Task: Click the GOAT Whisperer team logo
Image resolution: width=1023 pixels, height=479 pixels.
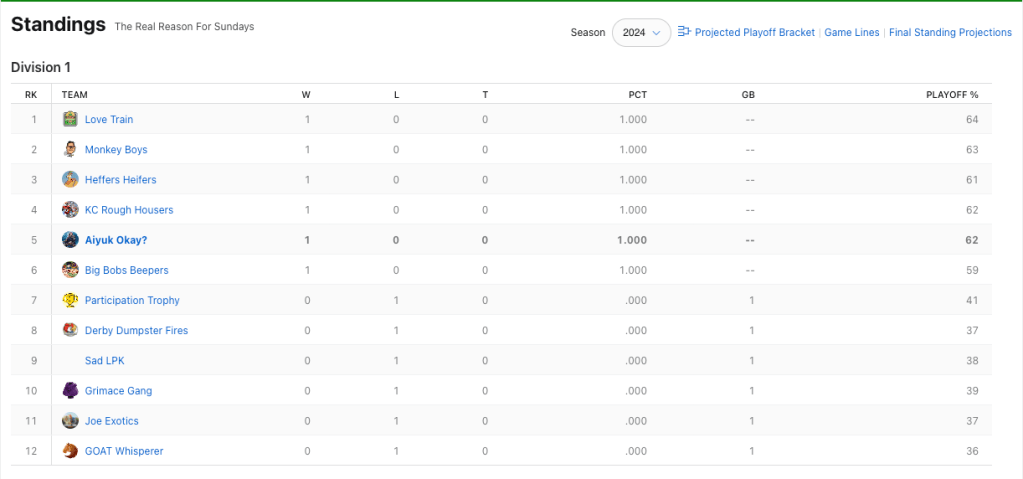Action: point(70,451)
